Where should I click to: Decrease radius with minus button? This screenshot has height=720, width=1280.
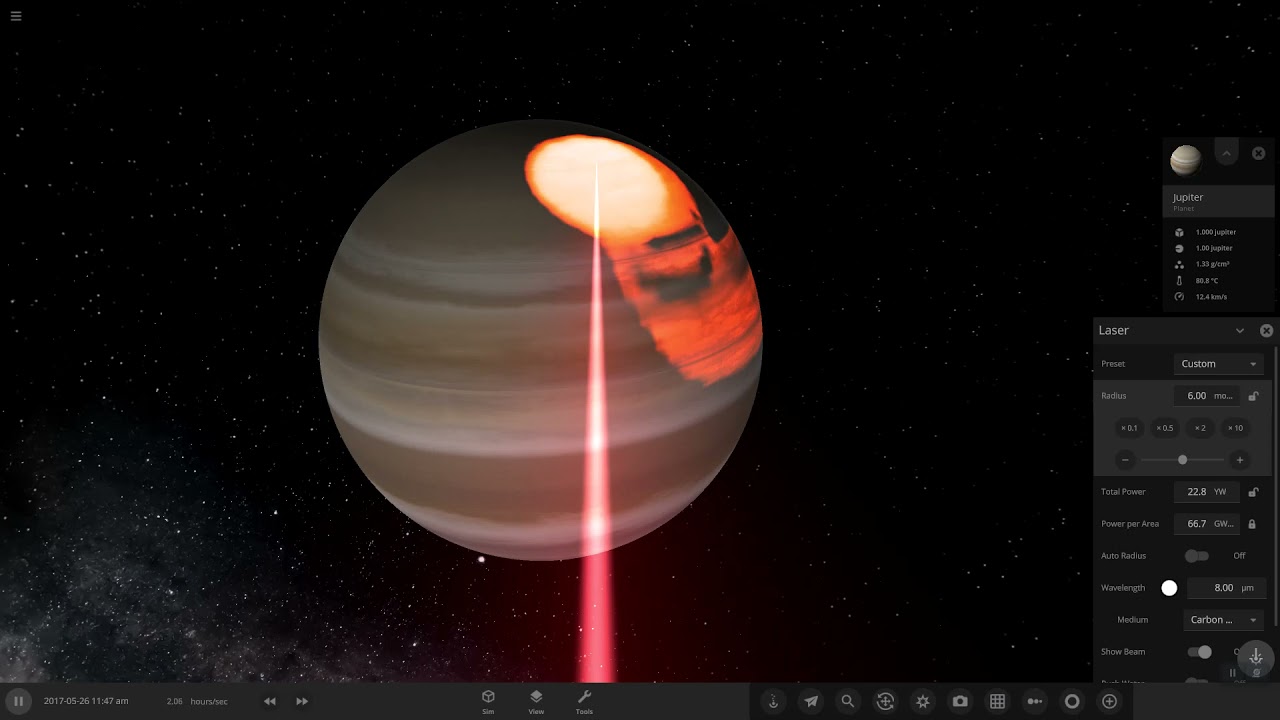(1126, 460)
